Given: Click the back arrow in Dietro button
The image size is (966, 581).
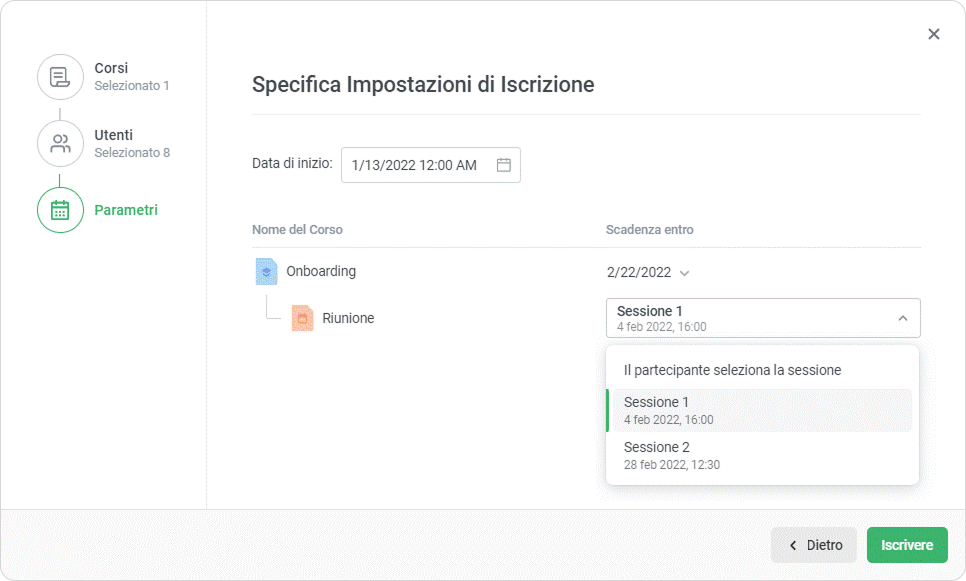Looking at the screenshot, I should [x=793, y=546].
